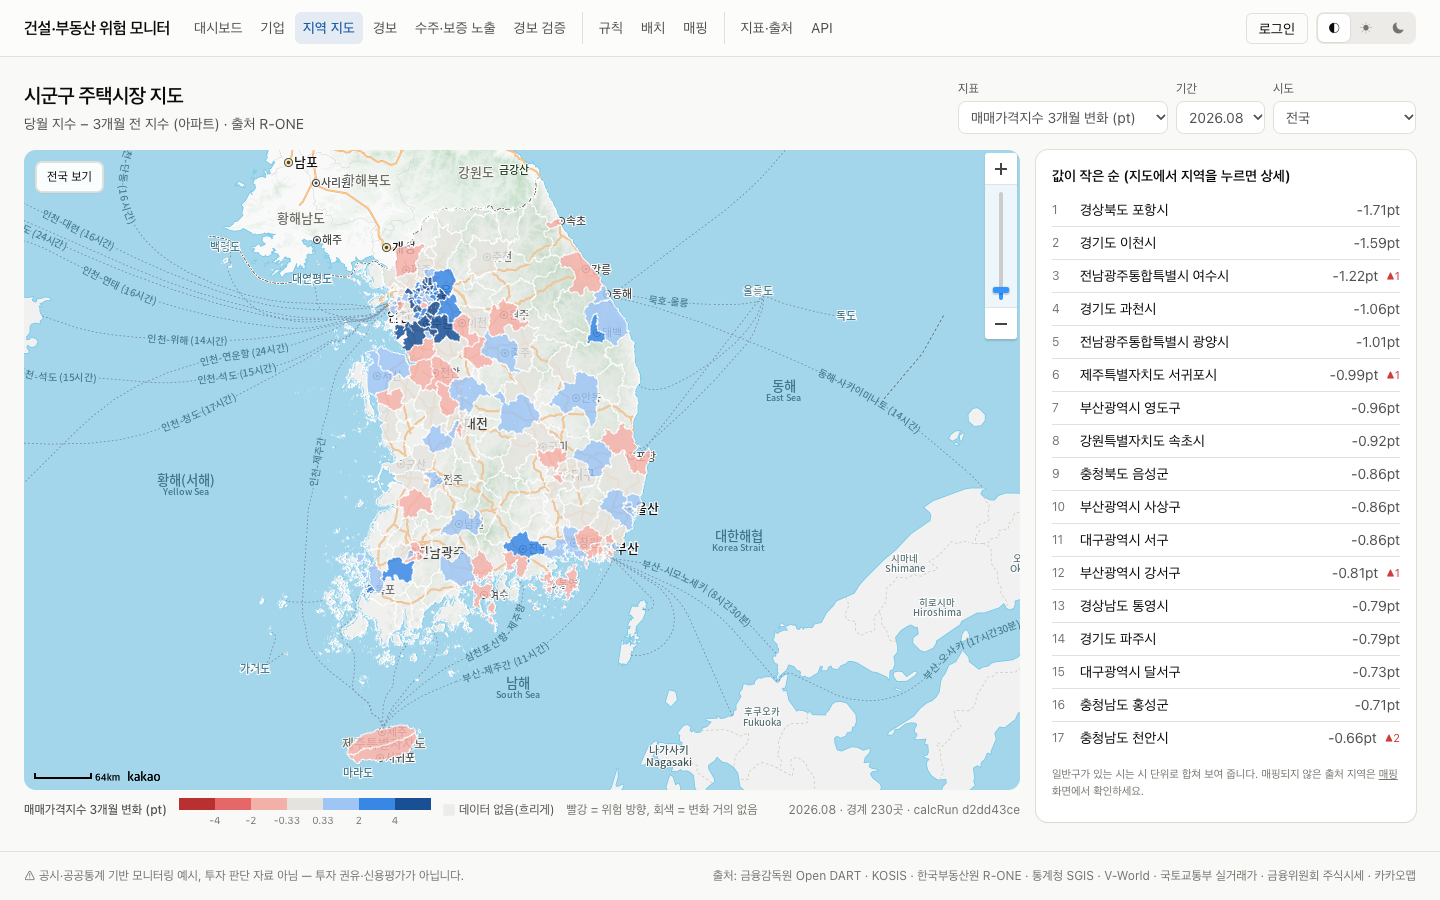Viewport: 1440px width, 900px height.
Task: Click the 전국 보기 map button
Action: pos(69,176)
